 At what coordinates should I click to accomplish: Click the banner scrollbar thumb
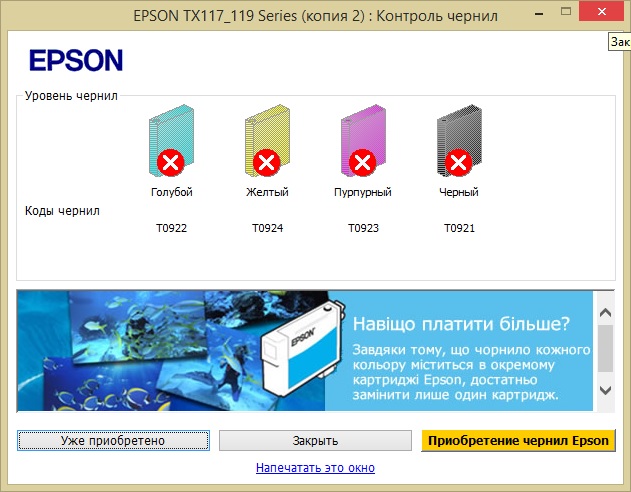pyautogui.click(x=605, y=348)
